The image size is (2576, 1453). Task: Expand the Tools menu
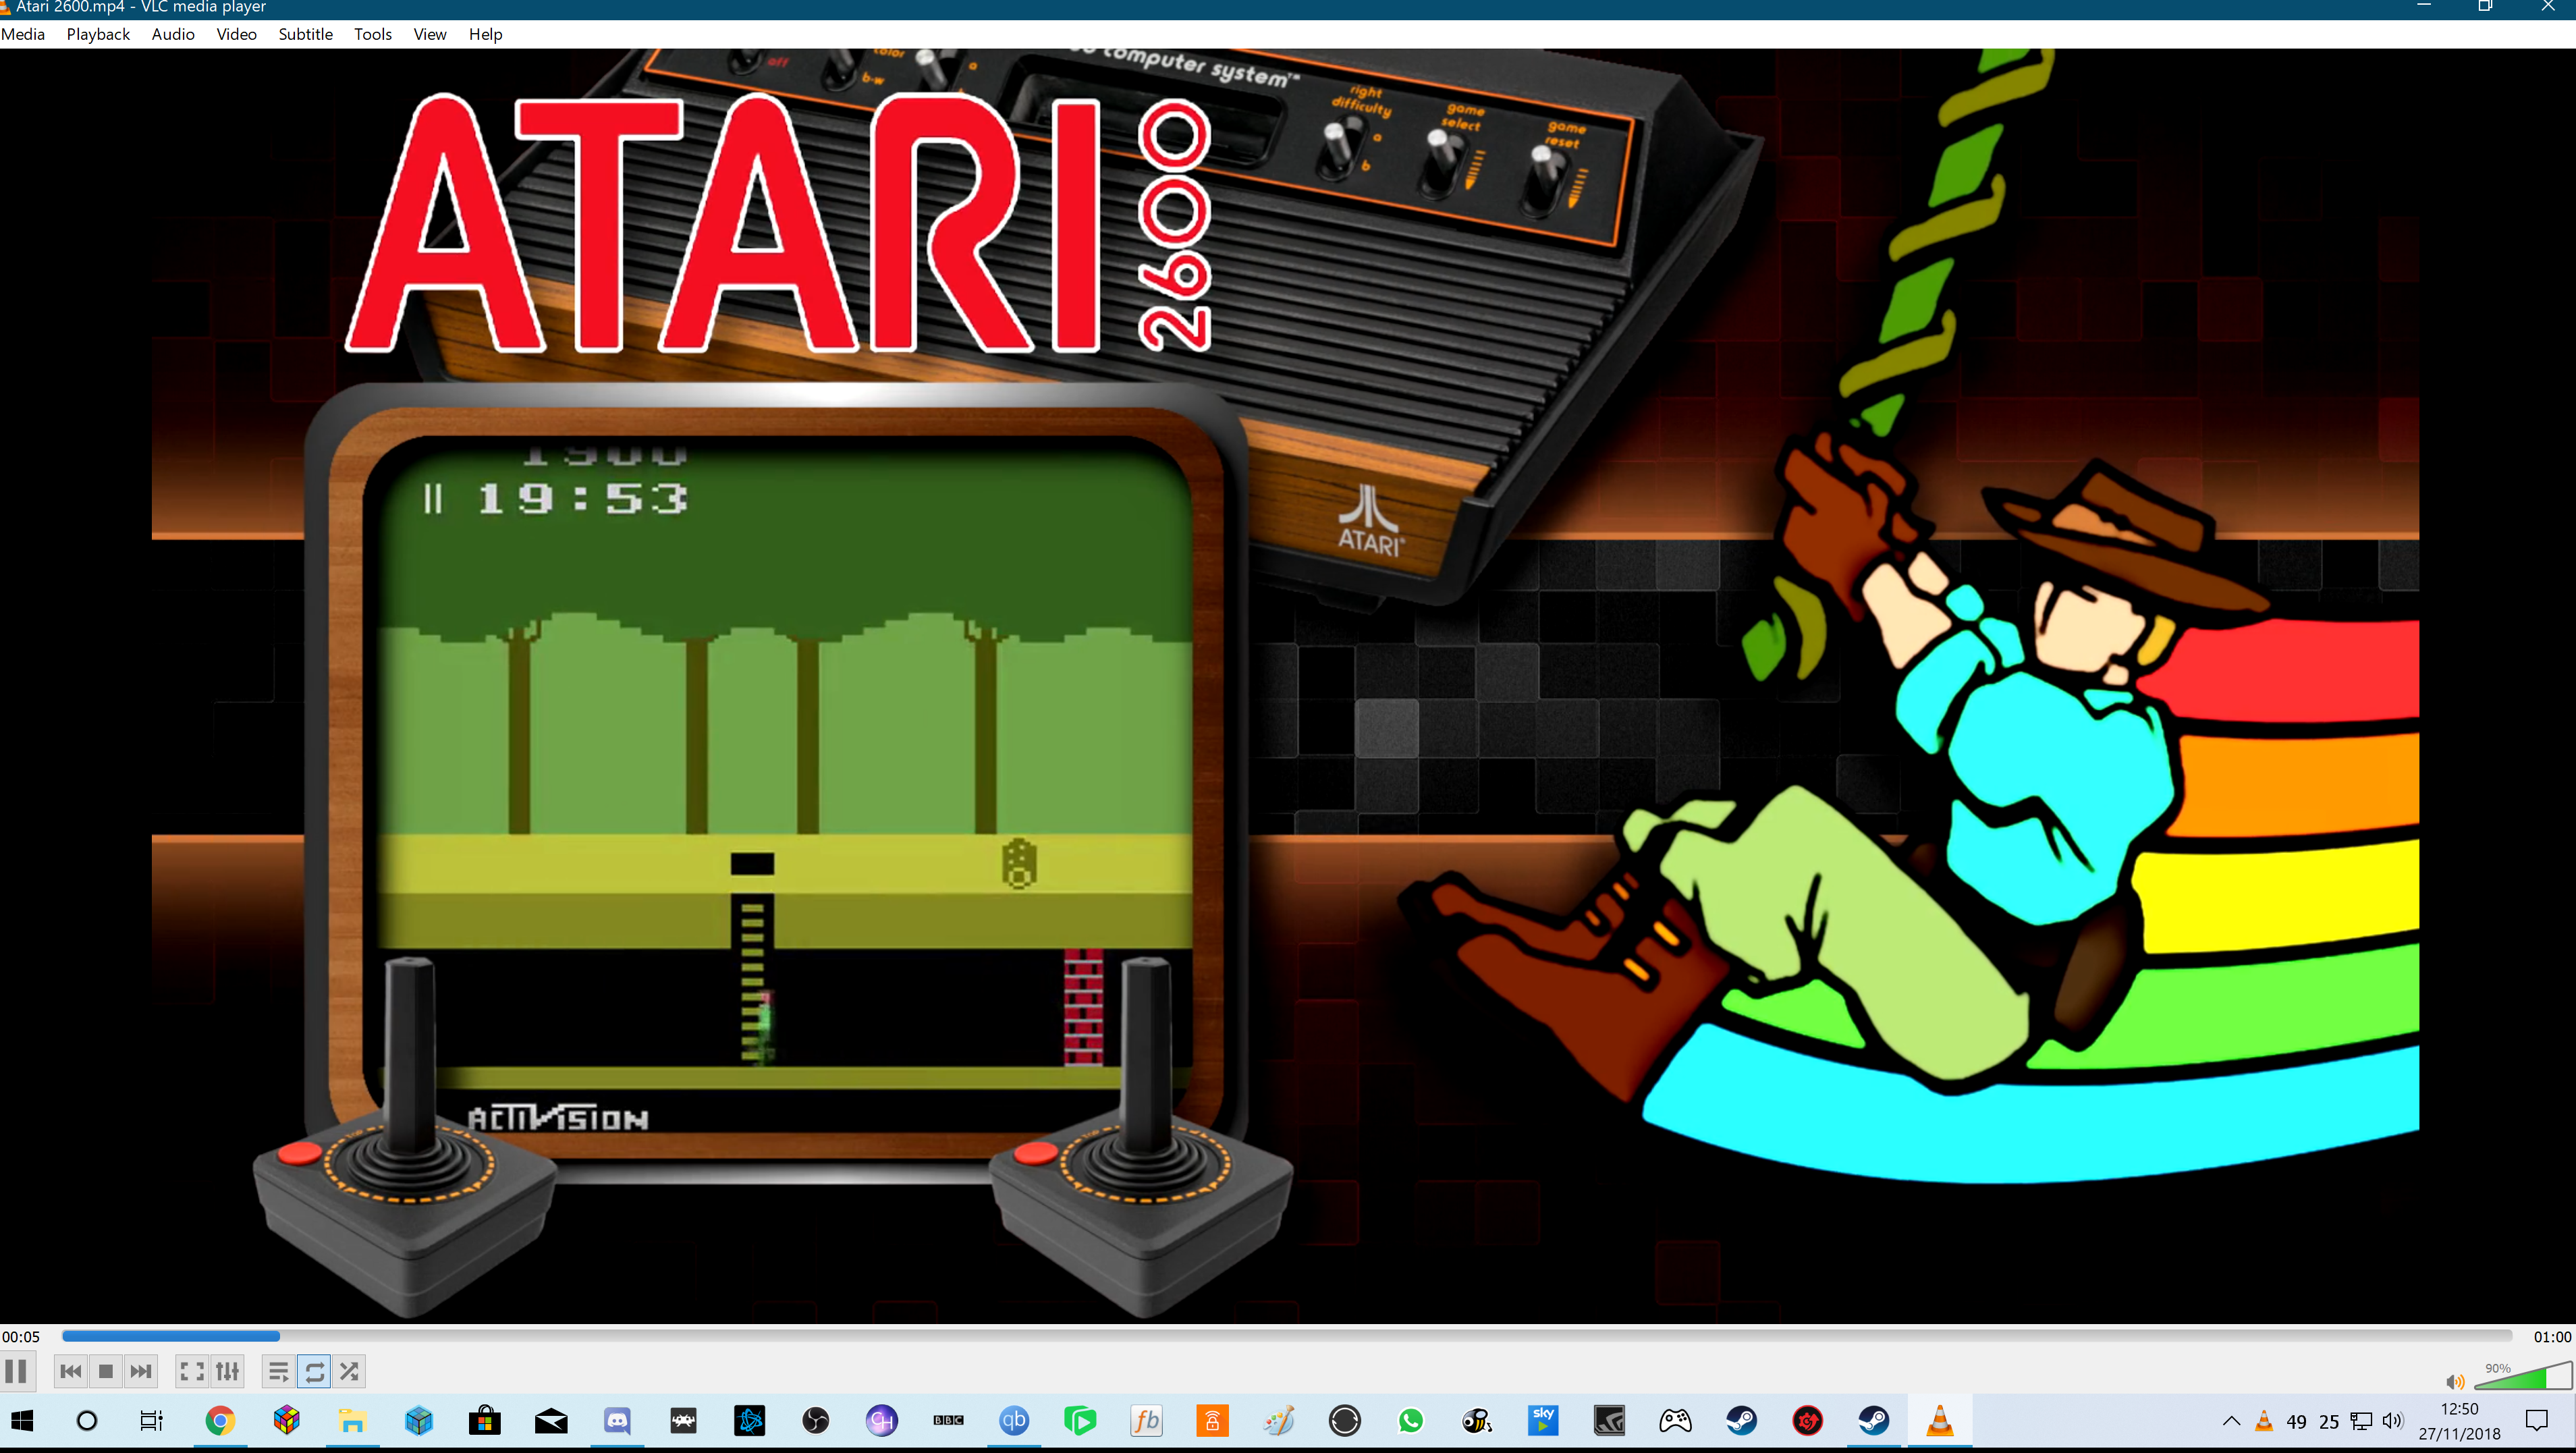[372, 34]
